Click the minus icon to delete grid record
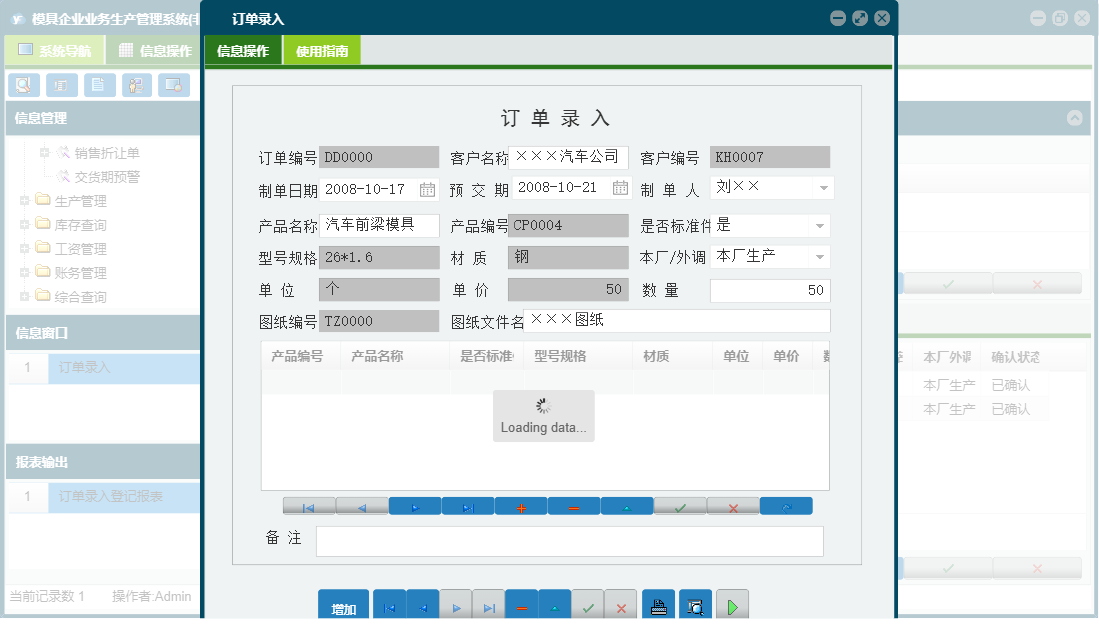The width and height of the screenshot is (1099, 635). pos(573,506)
